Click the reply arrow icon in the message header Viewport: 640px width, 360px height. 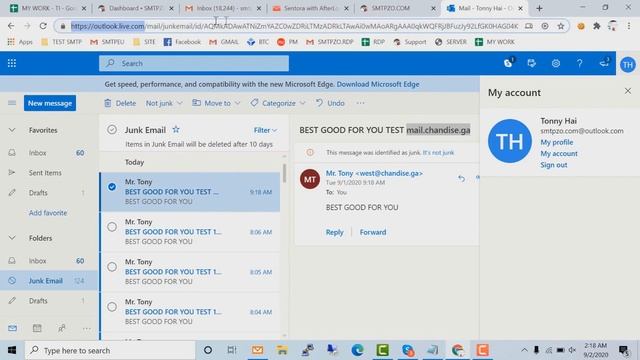pyautogui.click(x=461, y=178)
